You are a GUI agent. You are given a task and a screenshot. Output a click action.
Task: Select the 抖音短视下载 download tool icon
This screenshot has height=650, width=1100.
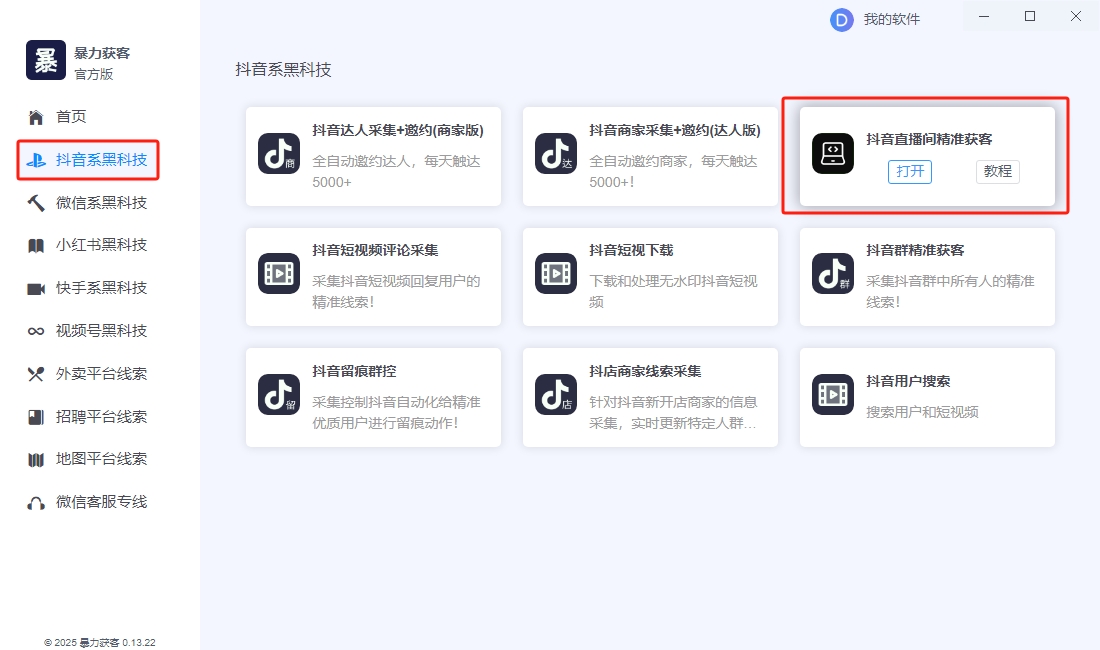pos(556,276)
